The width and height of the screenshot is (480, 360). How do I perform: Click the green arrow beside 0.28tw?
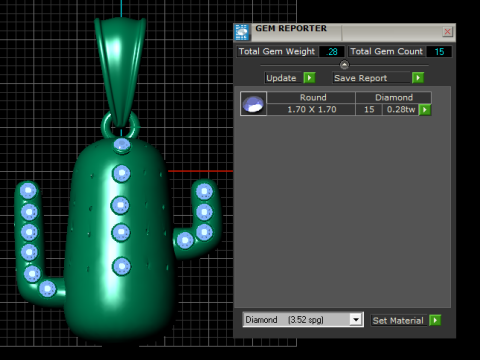pyautogui.click(x=425, y=110)
